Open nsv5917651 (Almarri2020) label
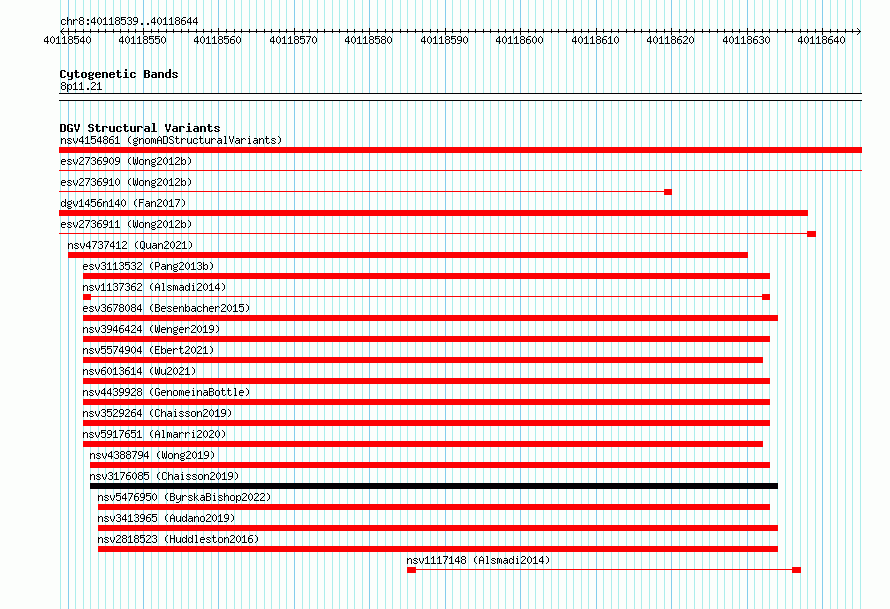The width and height of the screenshot is (890, 609). [x=154, y=434]
